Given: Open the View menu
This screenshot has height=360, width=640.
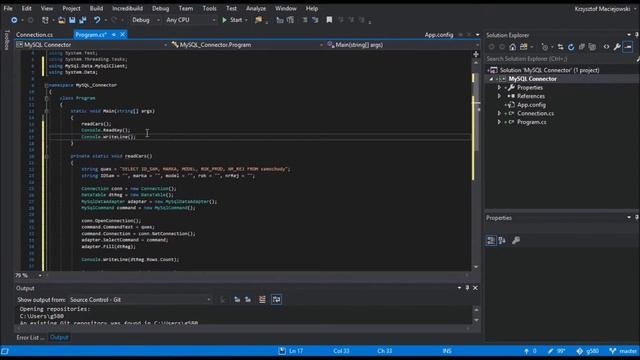Looking at the screenshot, I should pyautogui.click(x=47, y=8).
